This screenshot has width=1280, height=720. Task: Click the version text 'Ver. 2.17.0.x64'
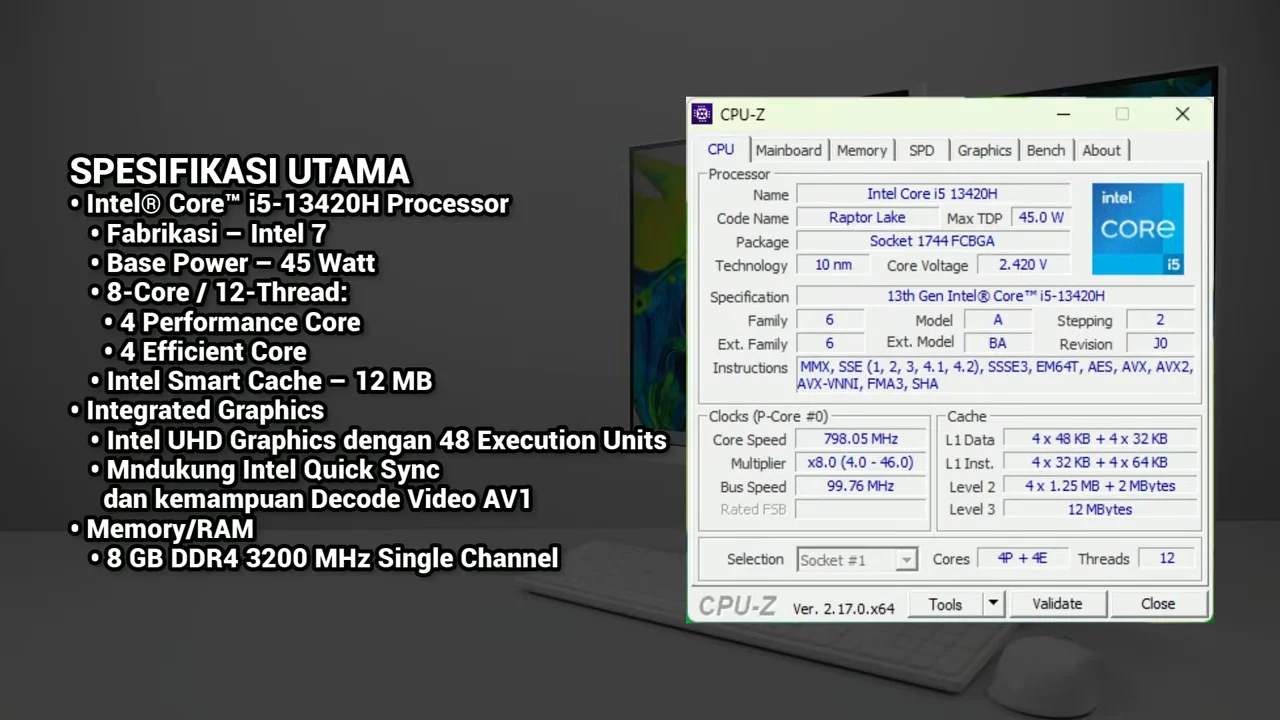(x=843, y=608)
